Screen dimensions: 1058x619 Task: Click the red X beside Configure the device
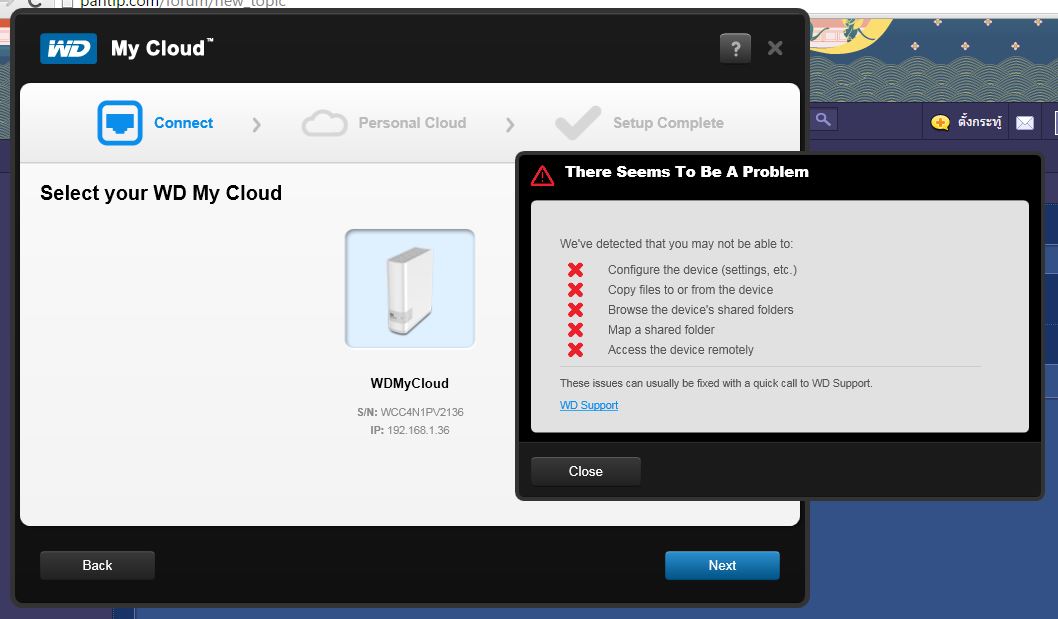pyautogui.click(x=576, y=270)
